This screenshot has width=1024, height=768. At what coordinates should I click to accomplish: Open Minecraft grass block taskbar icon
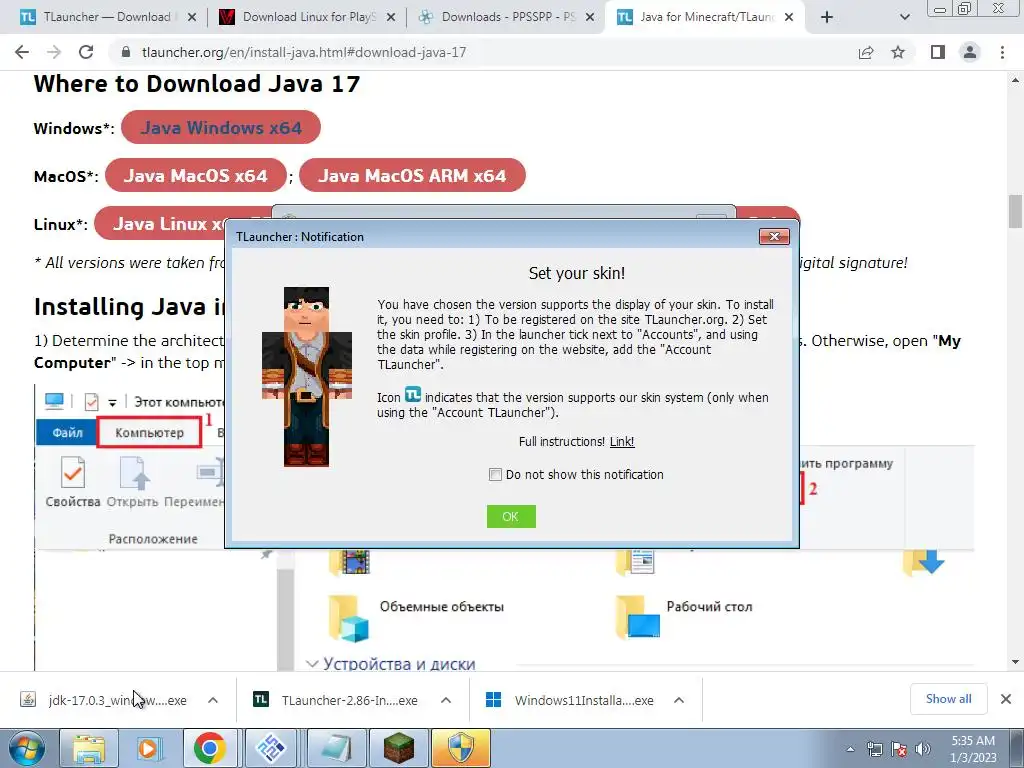click(x=398, y=748)
